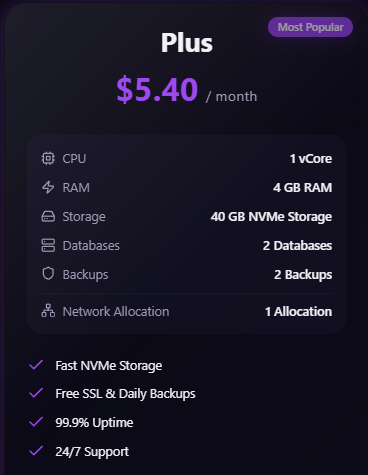Click the $5.40 price

coord(157,89)
